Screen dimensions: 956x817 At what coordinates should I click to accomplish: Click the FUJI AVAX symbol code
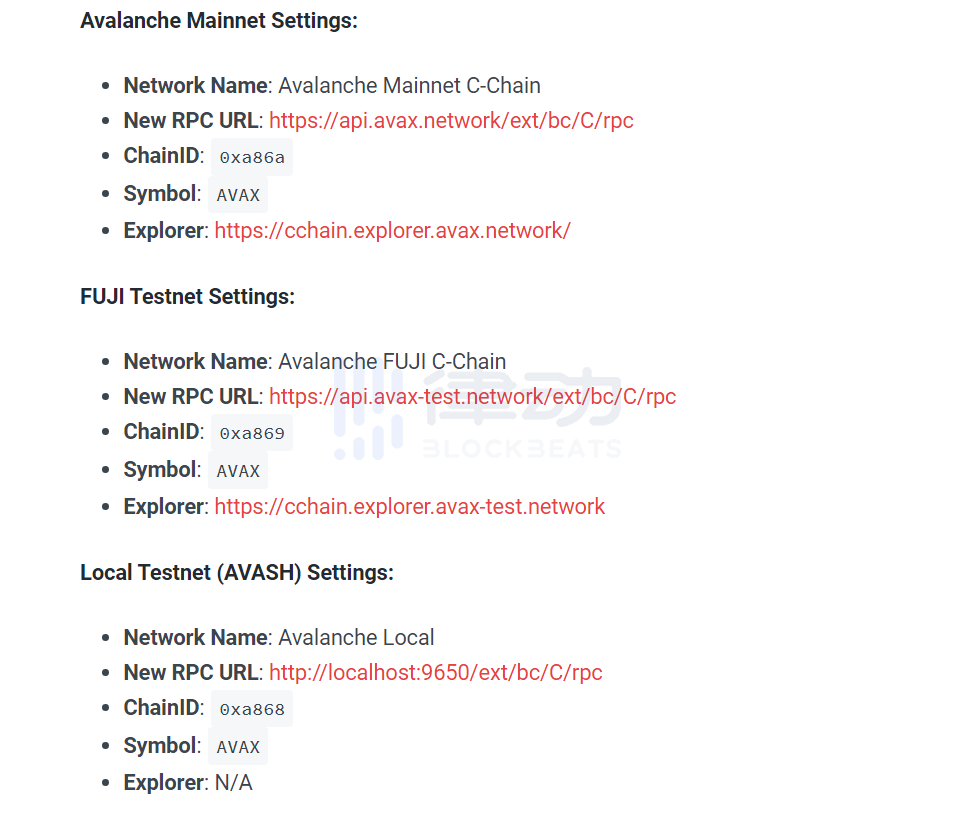[238, 471]
